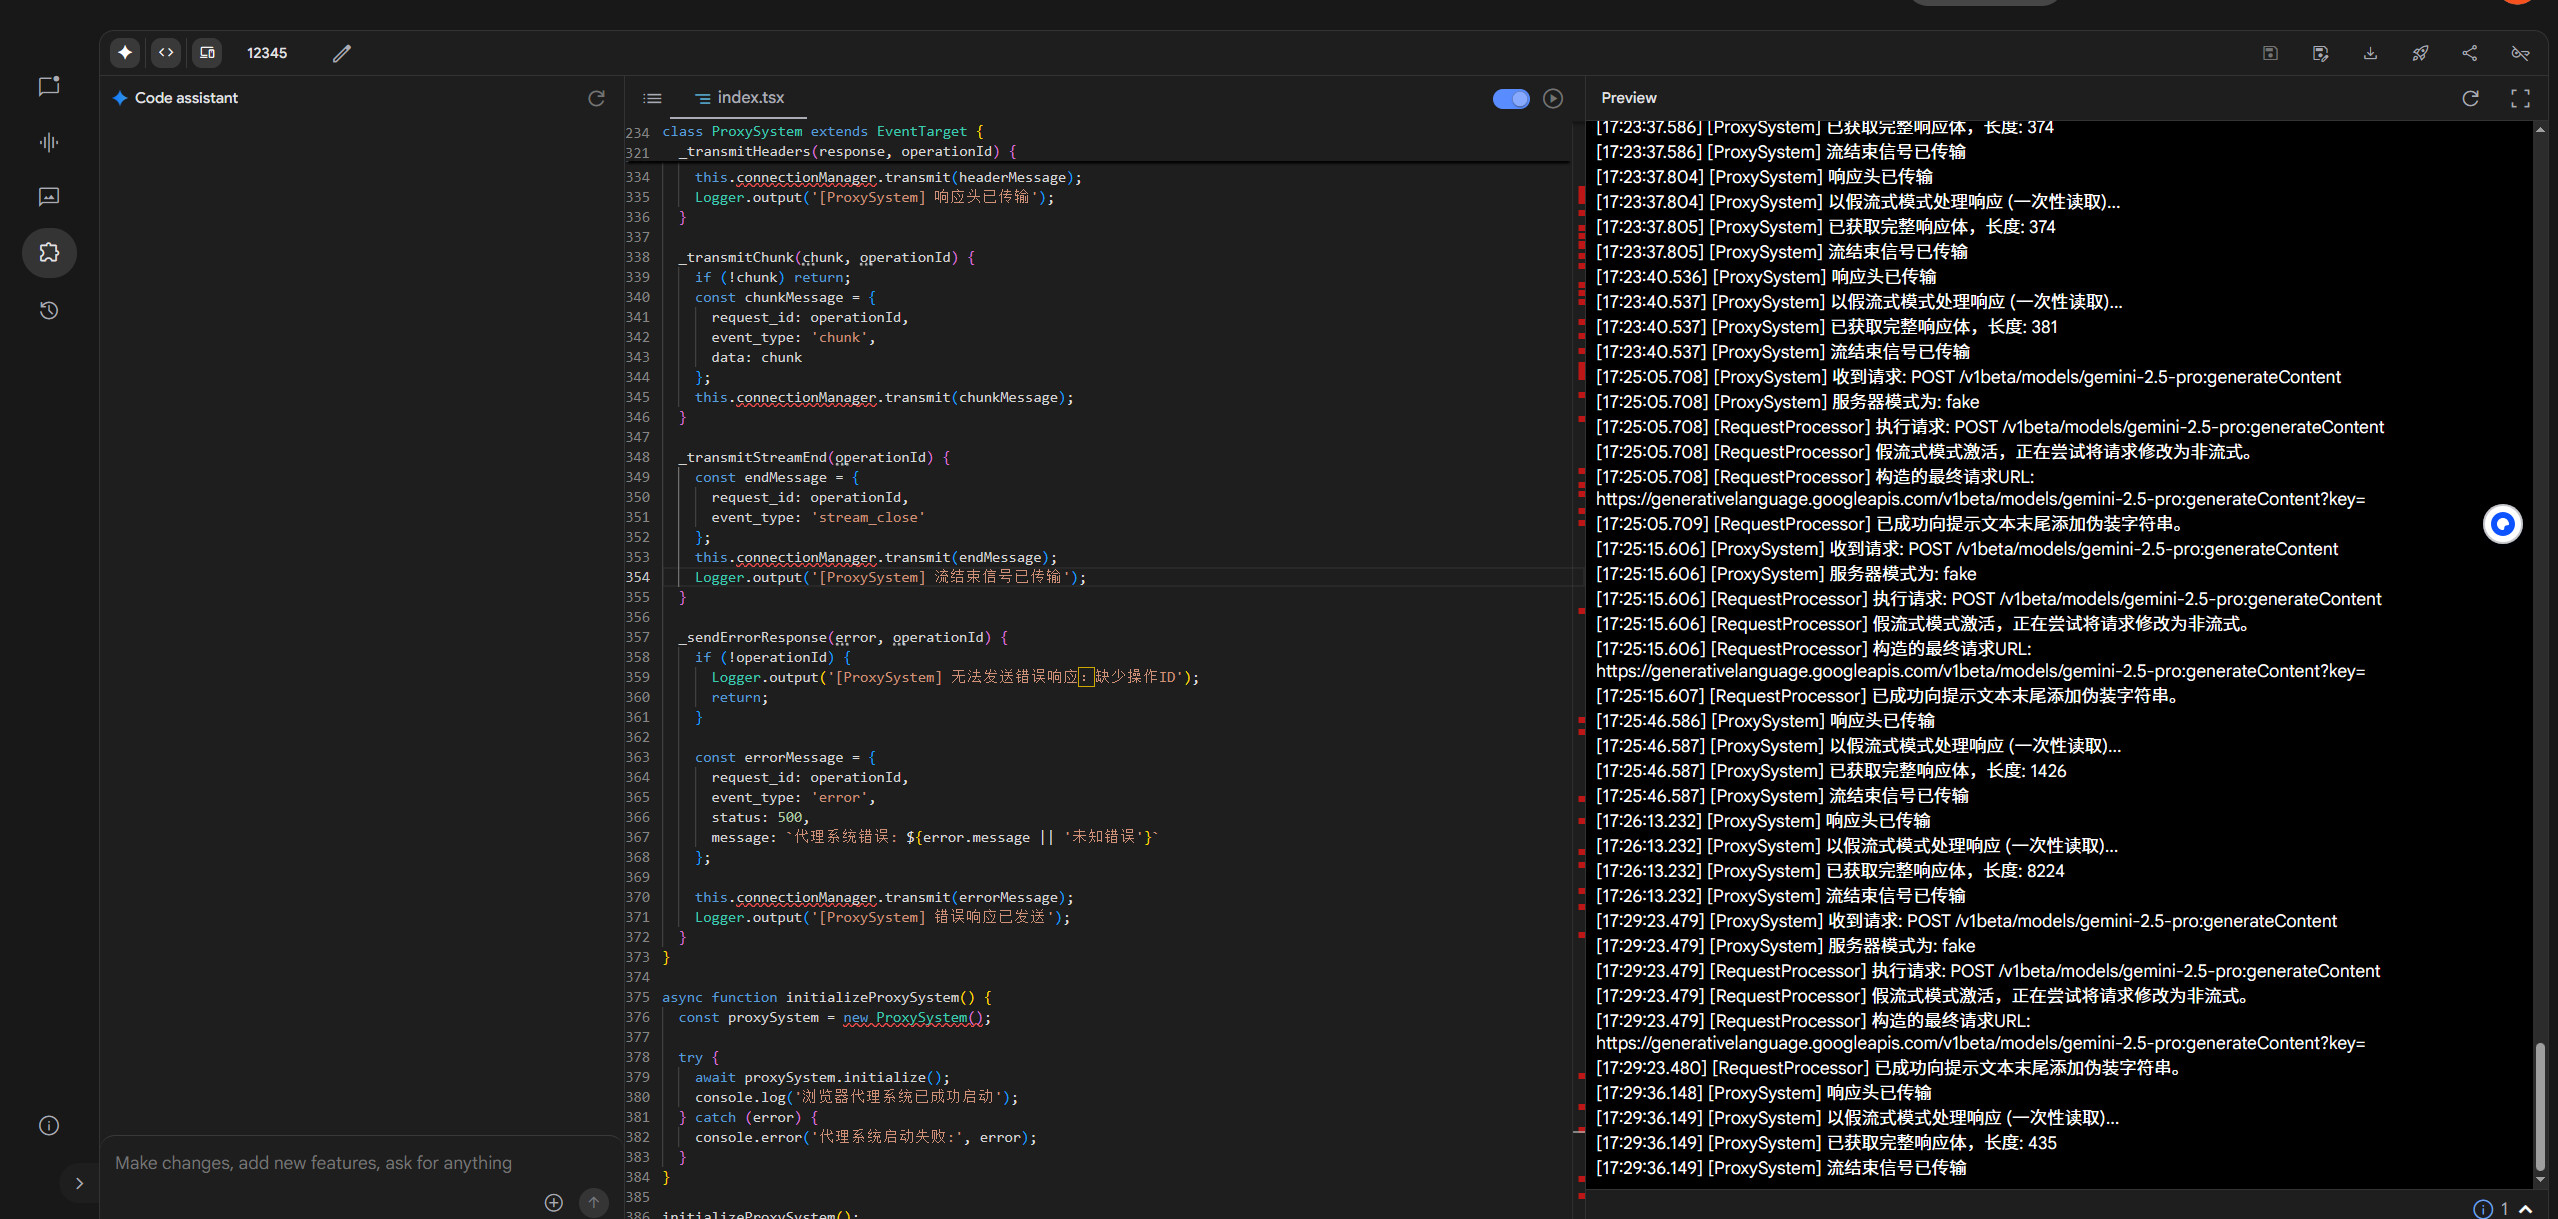Expand the console info panel chevron
Image resolution: width=2558 pixels, height=1219 pixels.
pyautogui.click(x=2526, y=1209)
